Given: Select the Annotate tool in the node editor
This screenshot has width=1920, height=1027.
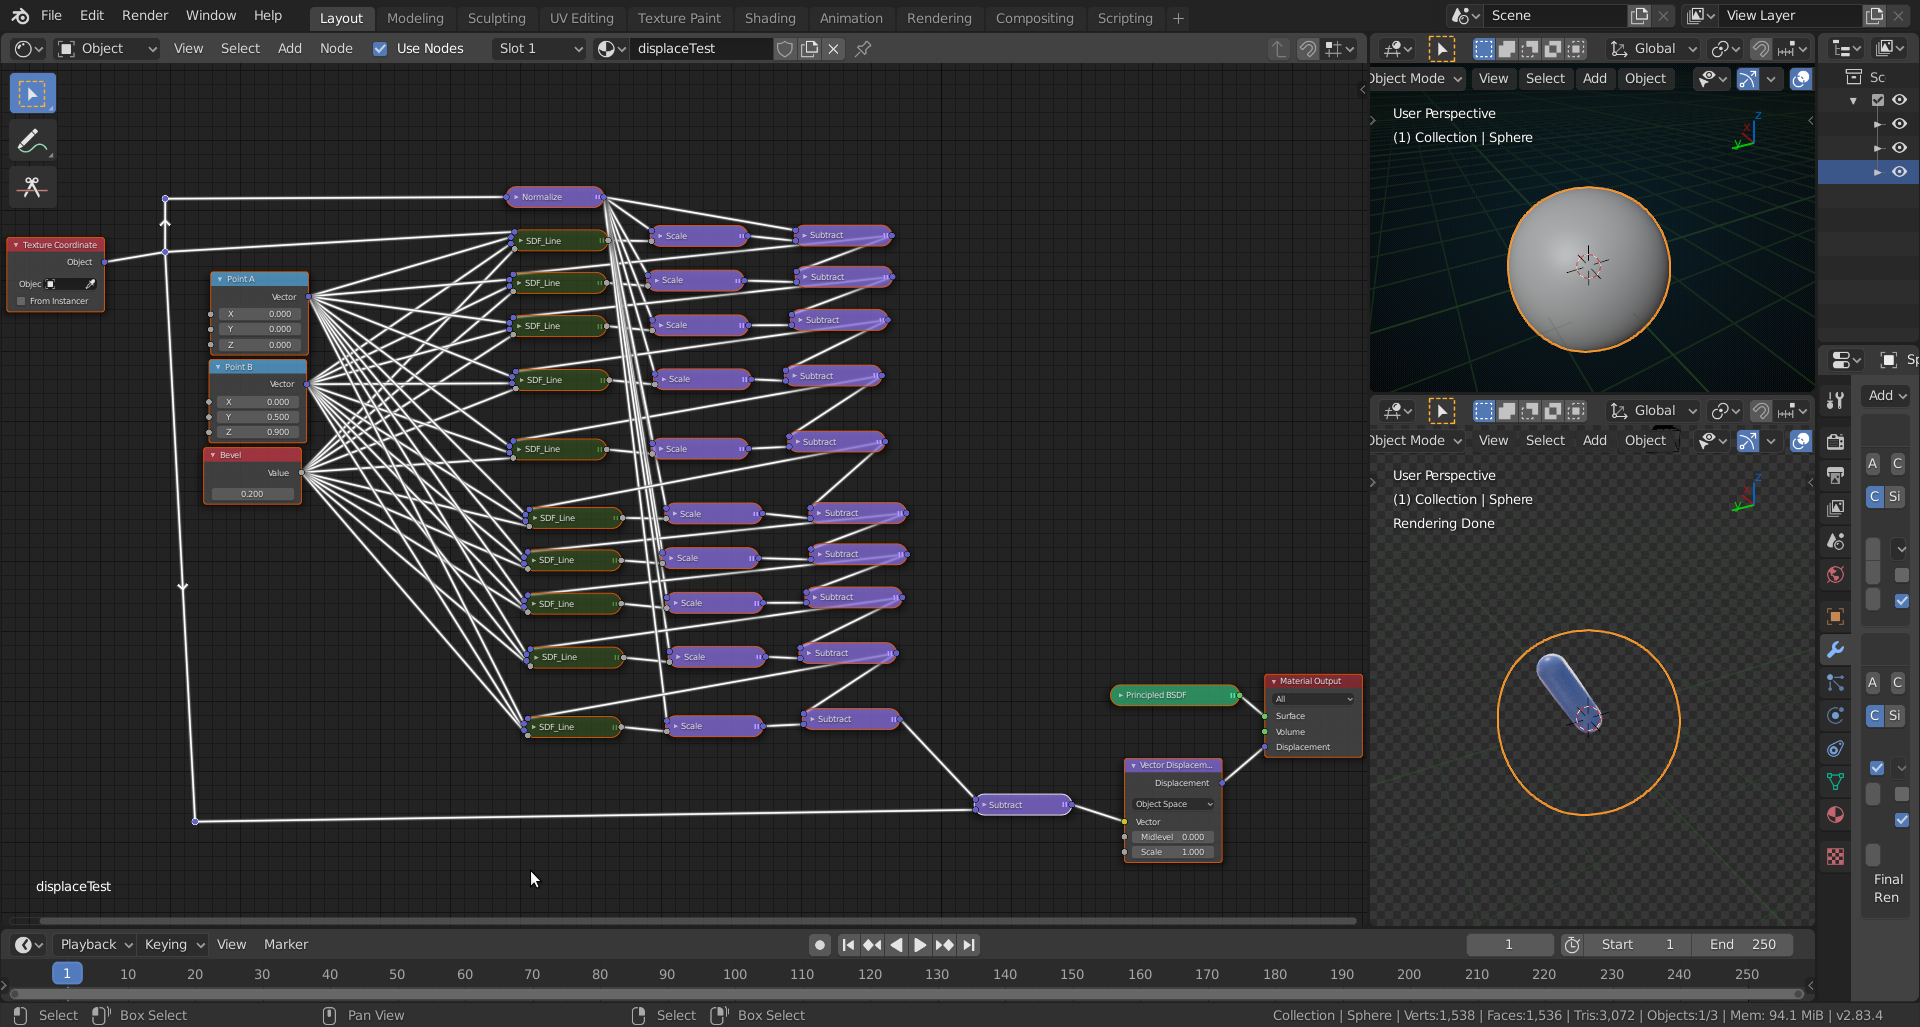Looking at the screenshot, I should point(32,140).
